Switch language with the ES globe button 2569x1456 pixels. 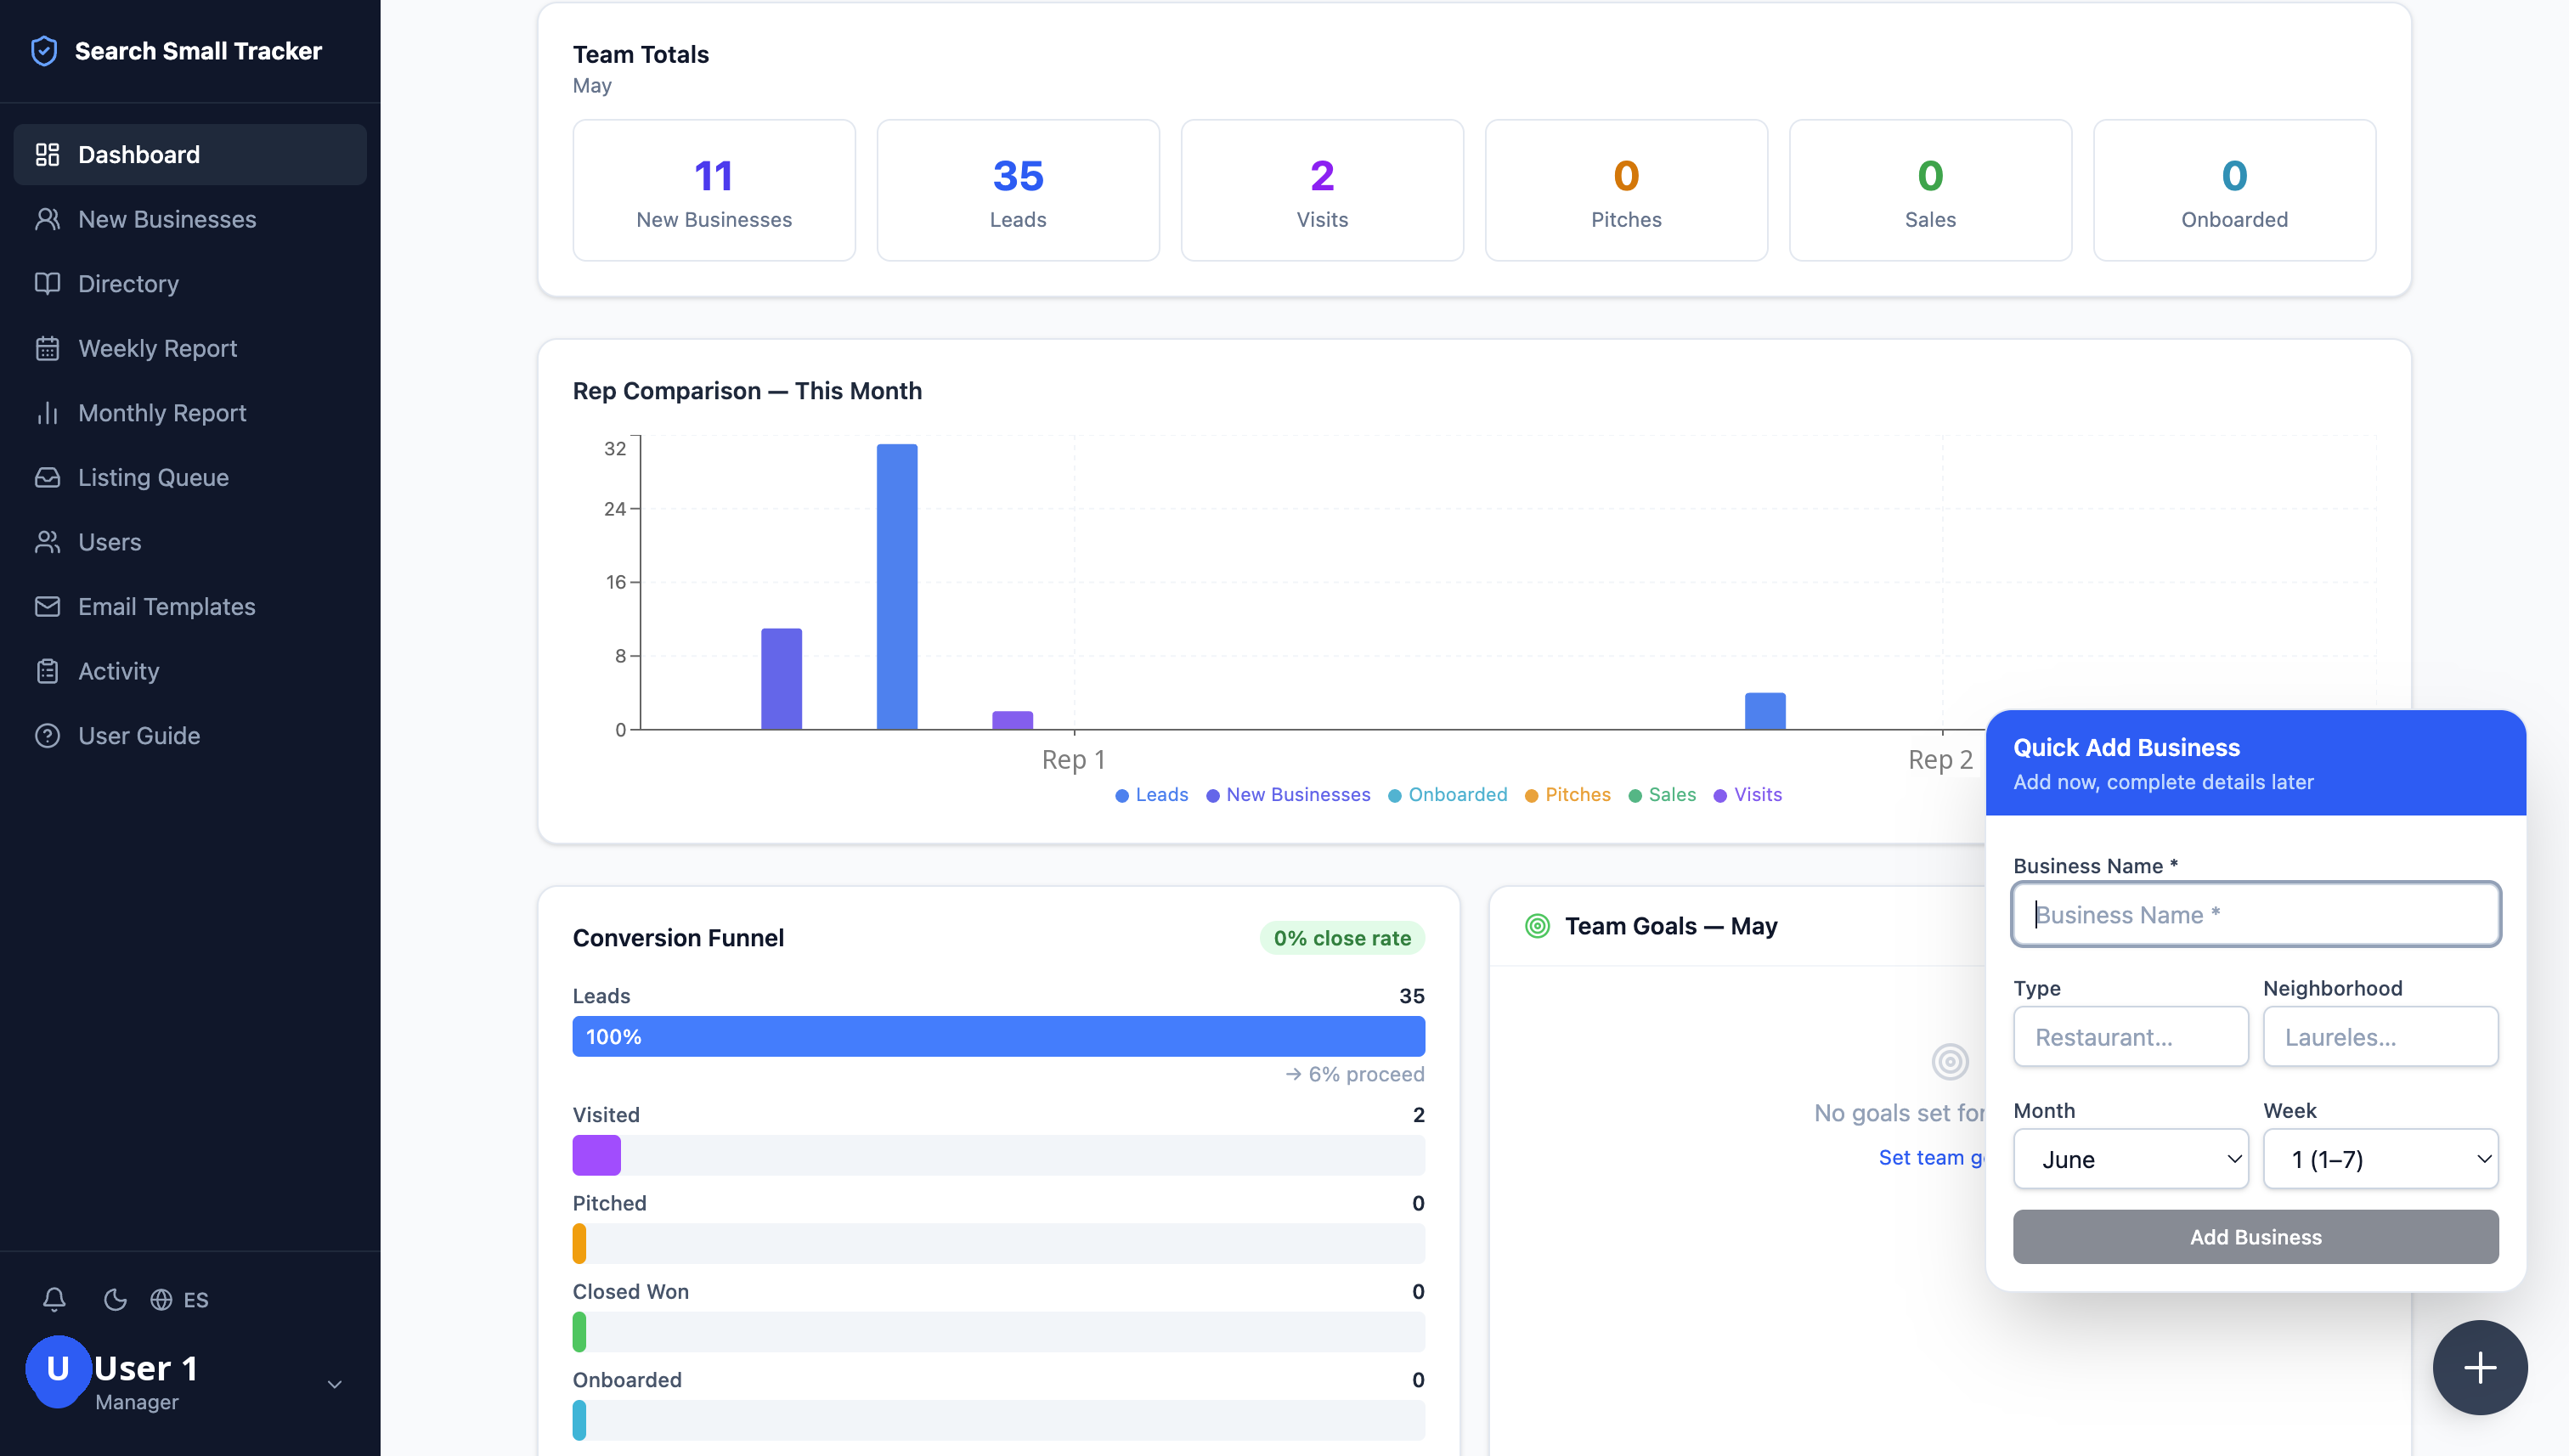tap(179, 1299)
